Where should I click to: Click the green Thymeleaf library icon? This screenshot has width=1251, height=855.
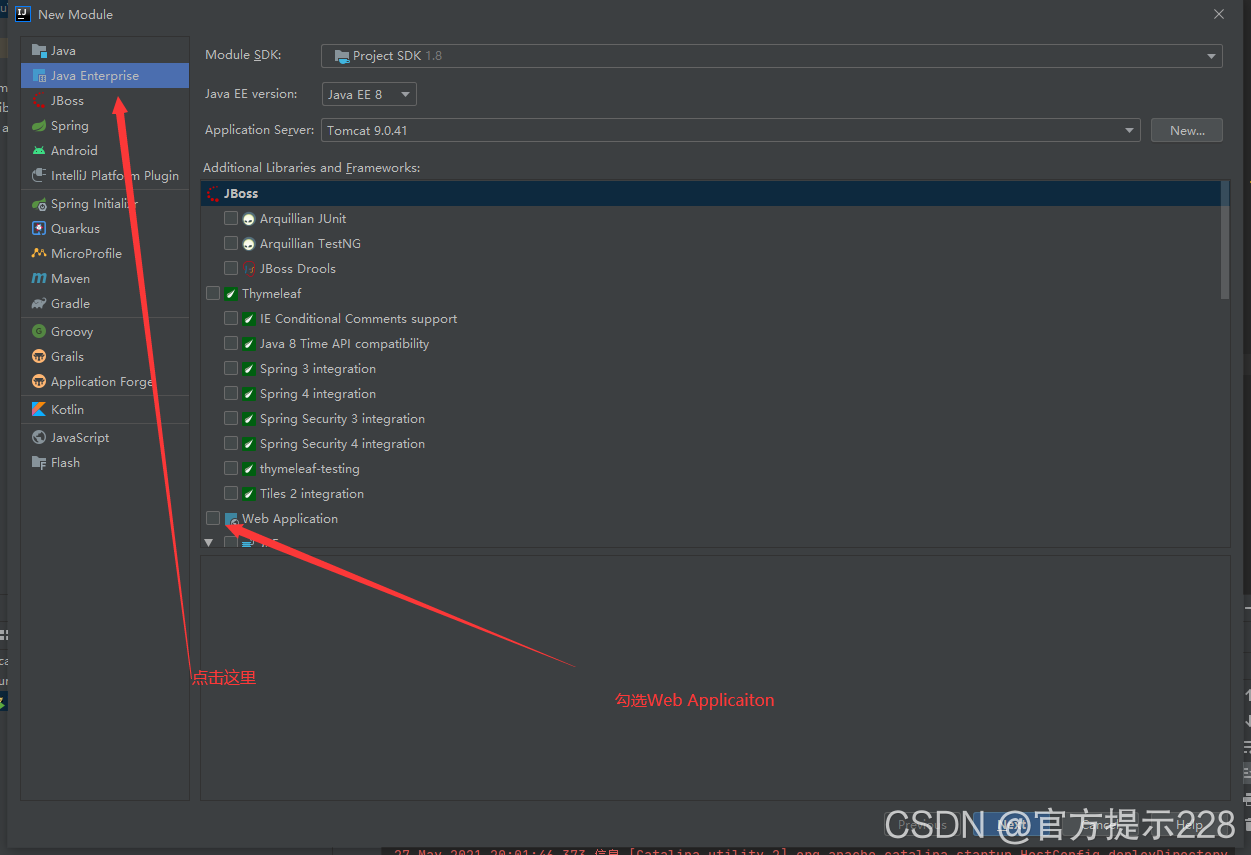231,294
